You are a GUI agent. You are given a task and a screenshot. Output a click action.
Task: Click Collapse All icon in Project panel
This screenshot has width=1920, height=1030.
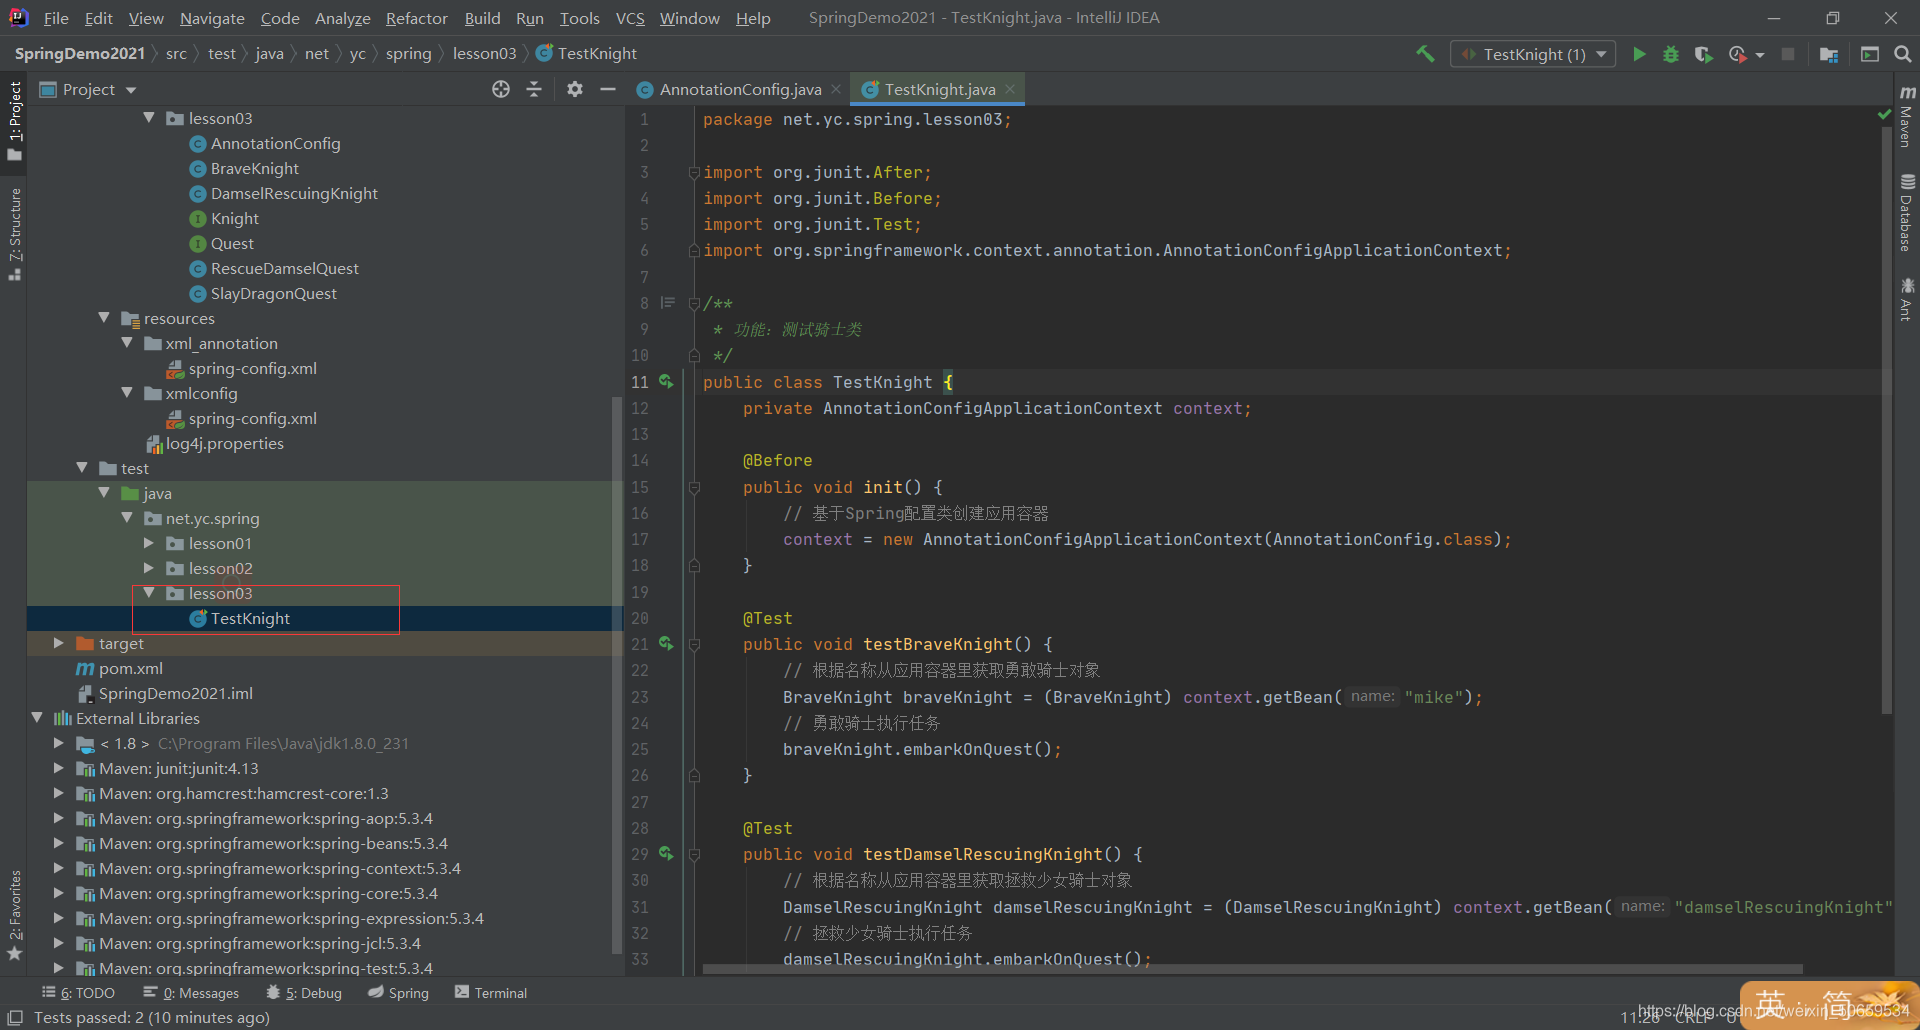534,89
